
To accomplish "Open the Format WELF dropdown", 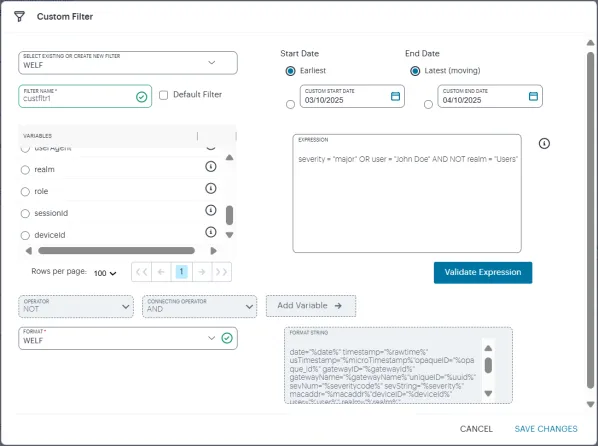I will coord(128,338).
